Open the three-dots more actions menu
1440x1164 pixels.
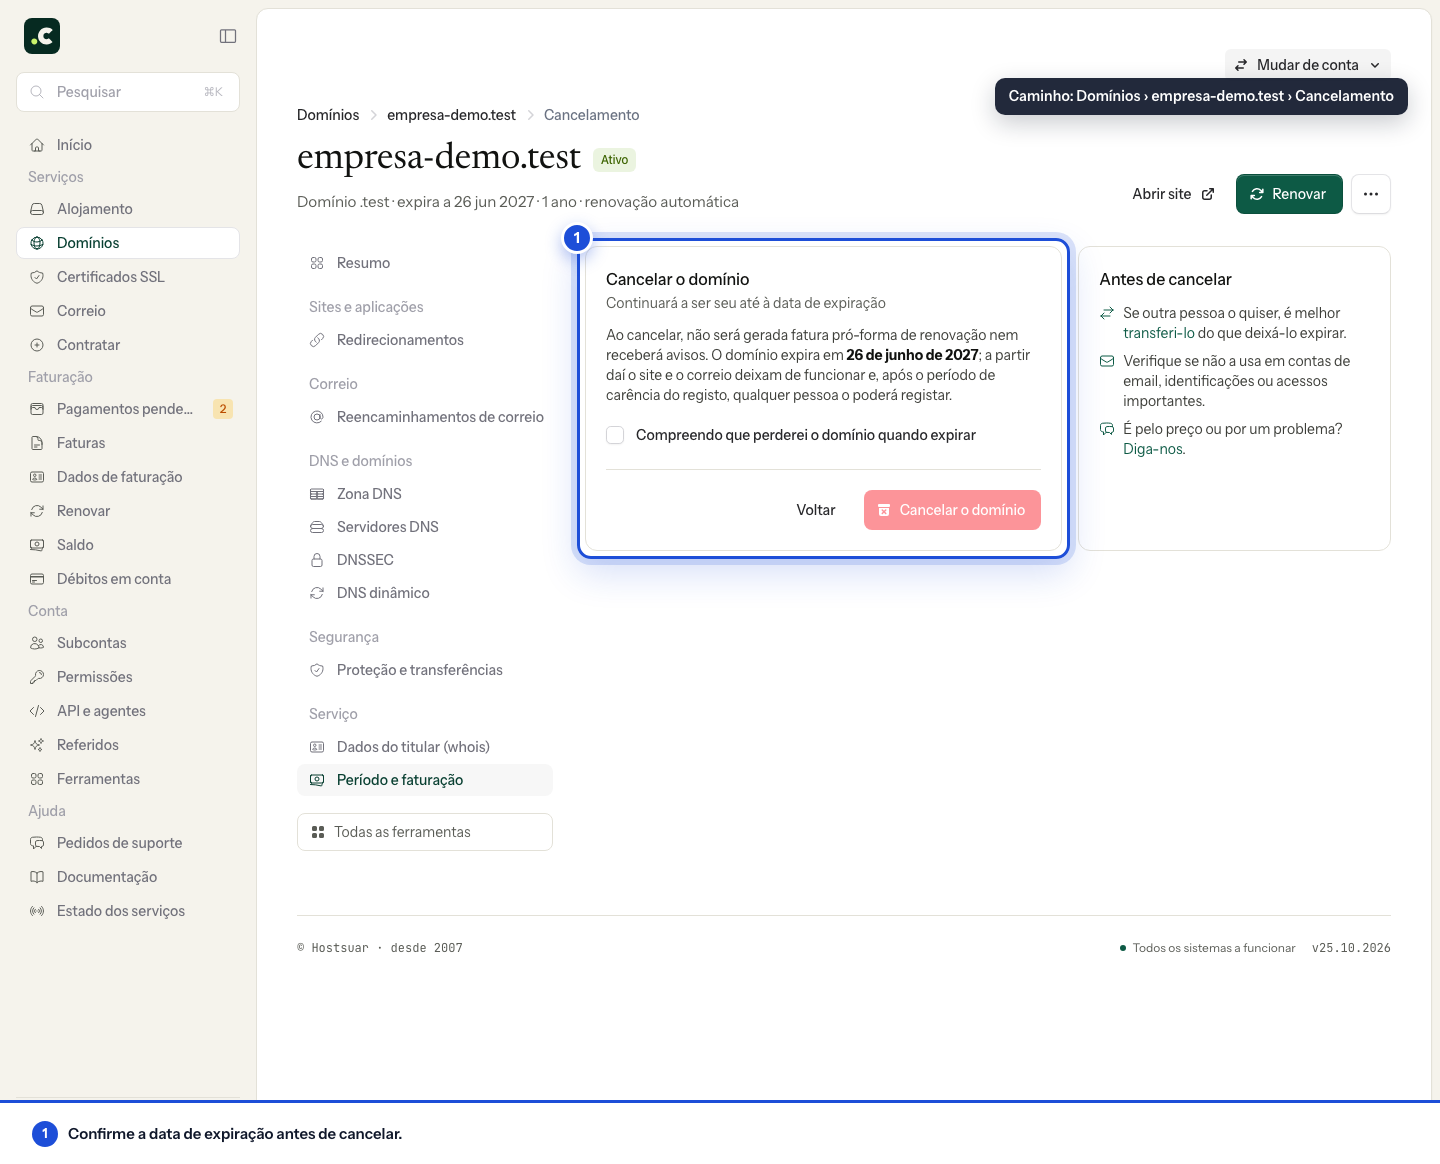(x=1371, y=194)
